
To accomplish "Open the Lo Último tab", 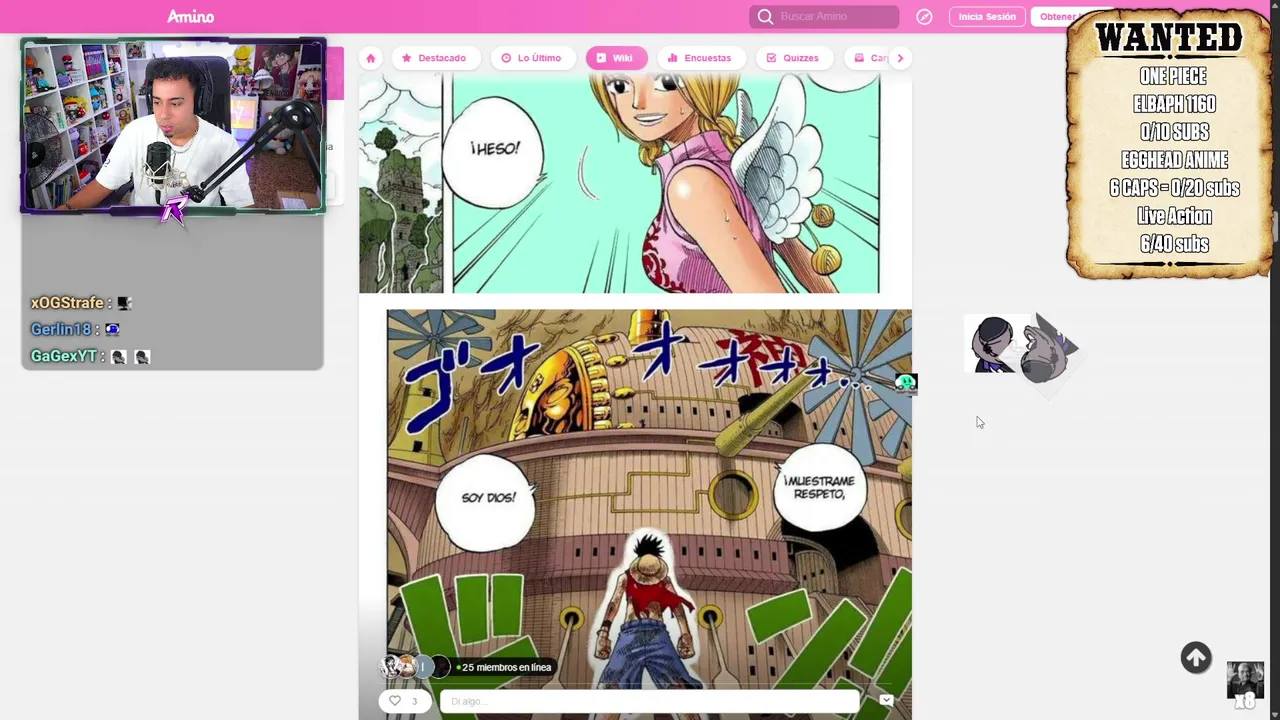I will pyautogui.click(x=531, y=58).
